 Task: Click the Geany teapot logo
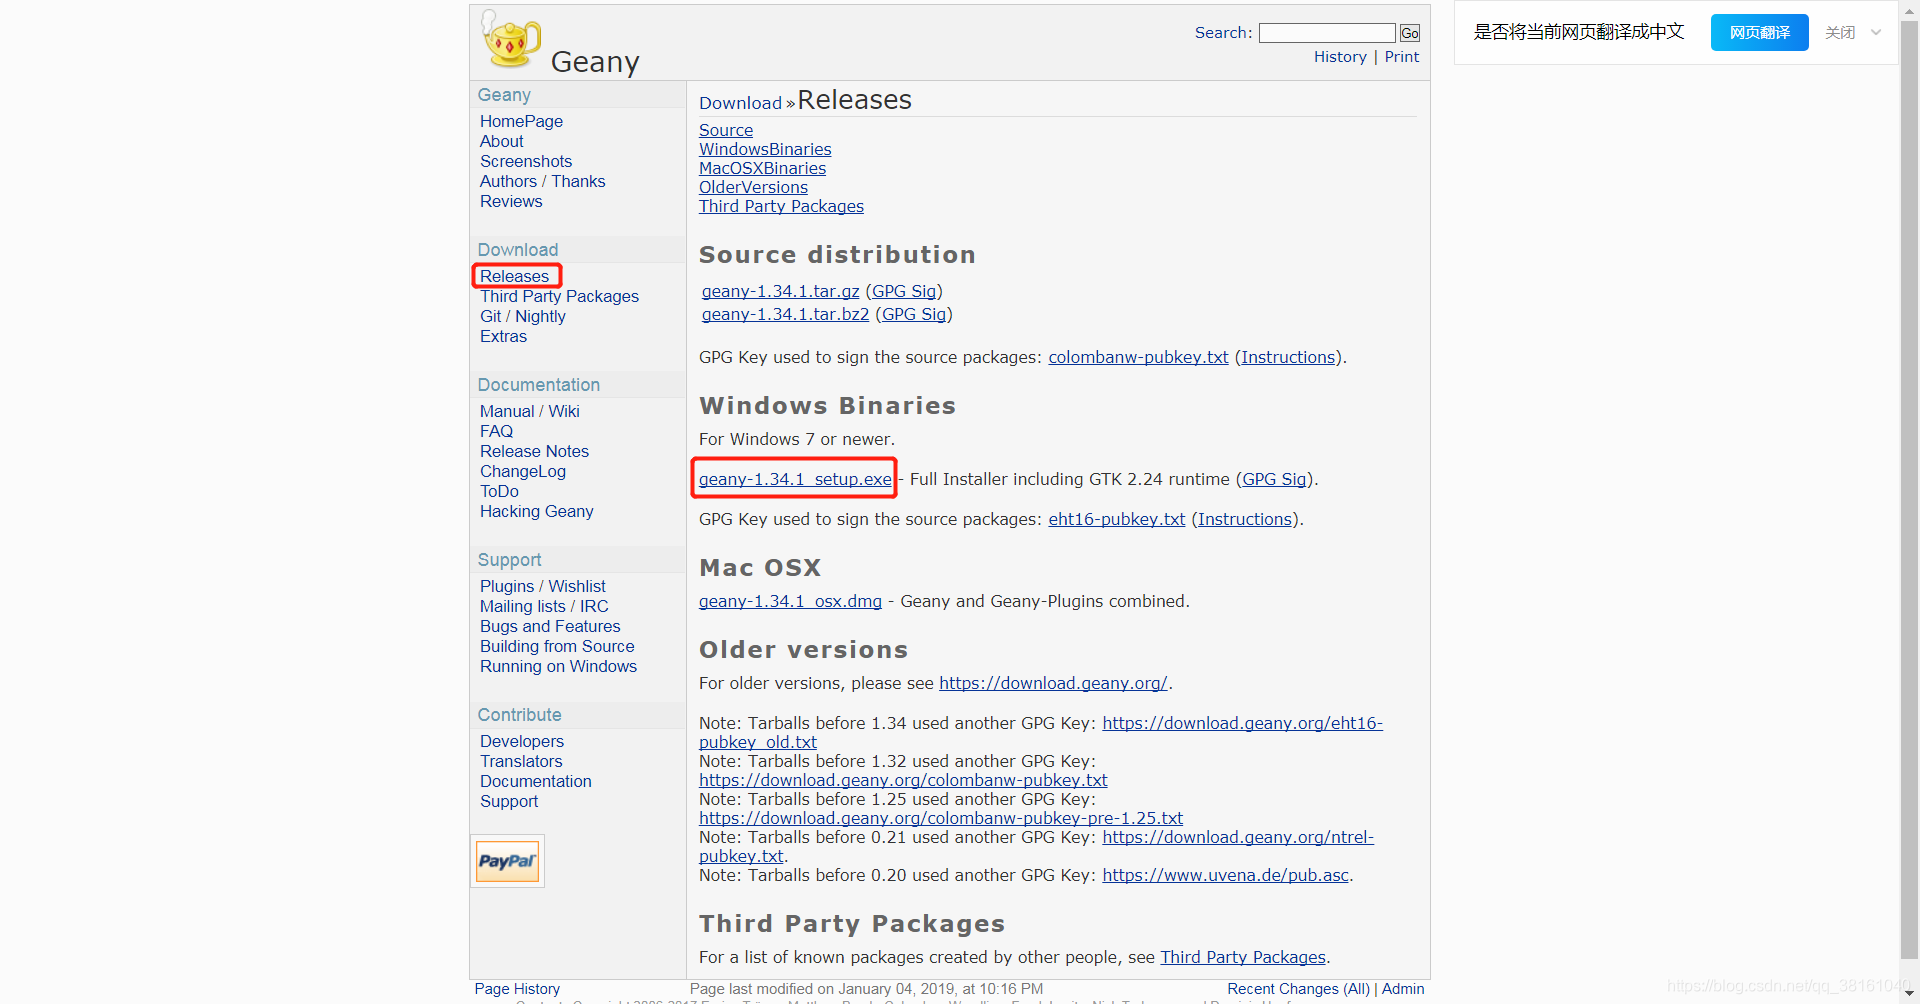coord(510,39)
